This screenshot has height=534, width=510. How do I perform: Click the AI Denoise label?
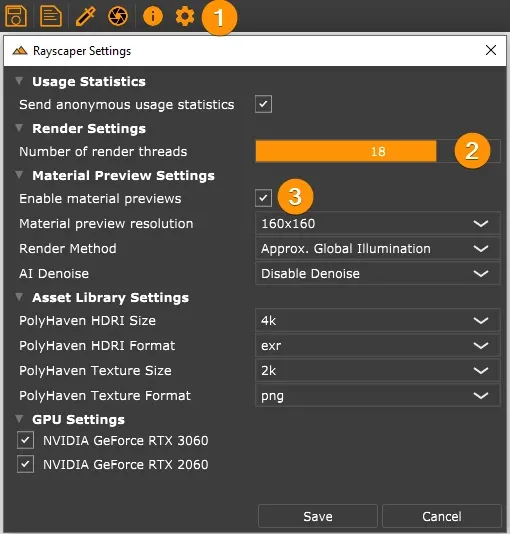(x=54, y=273)
